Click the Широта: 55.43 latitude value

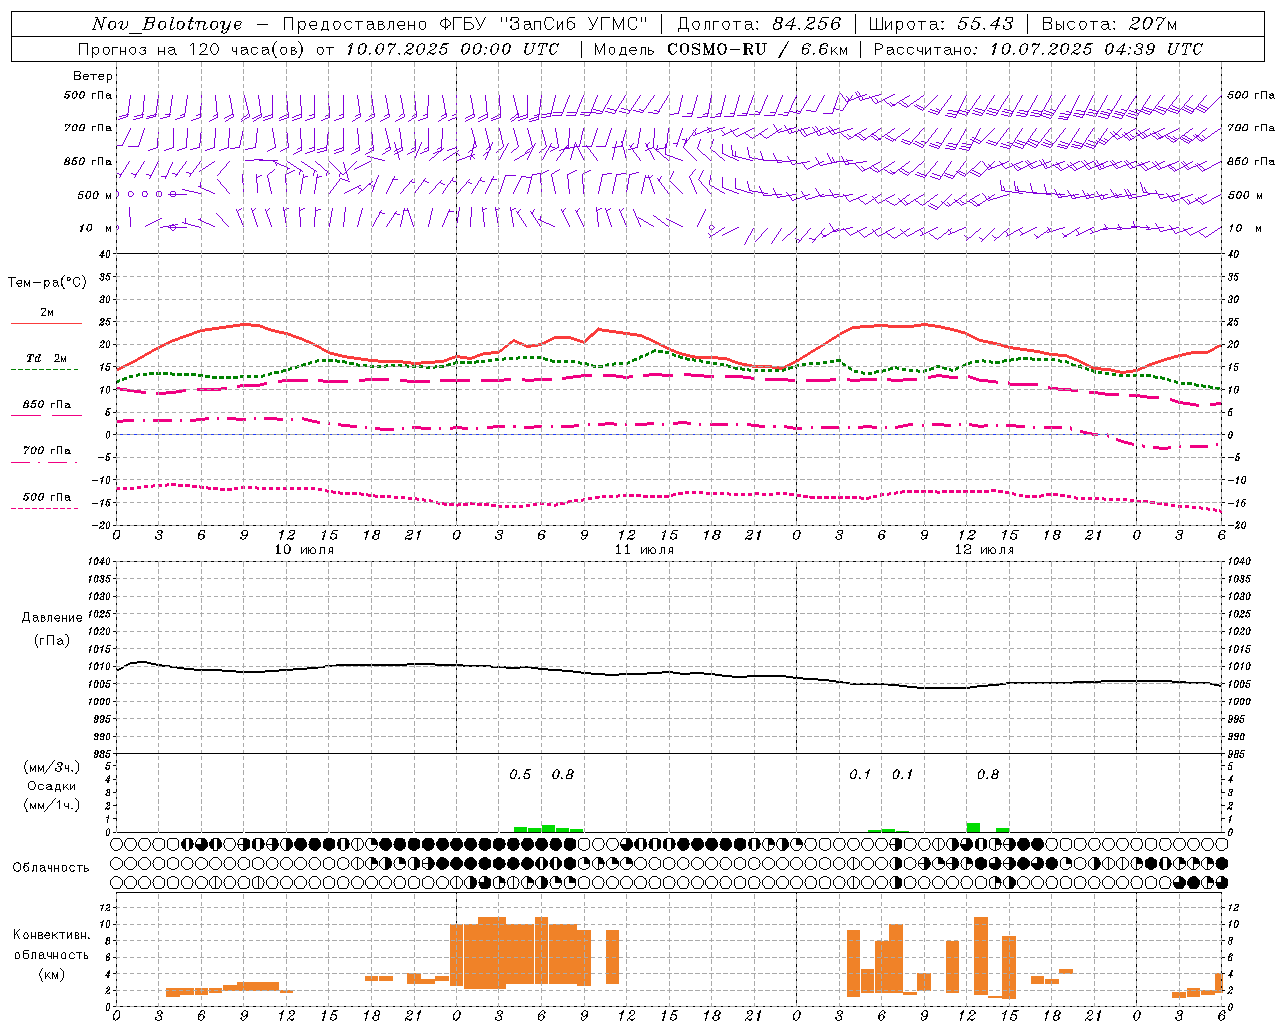[x=941, y=24]
